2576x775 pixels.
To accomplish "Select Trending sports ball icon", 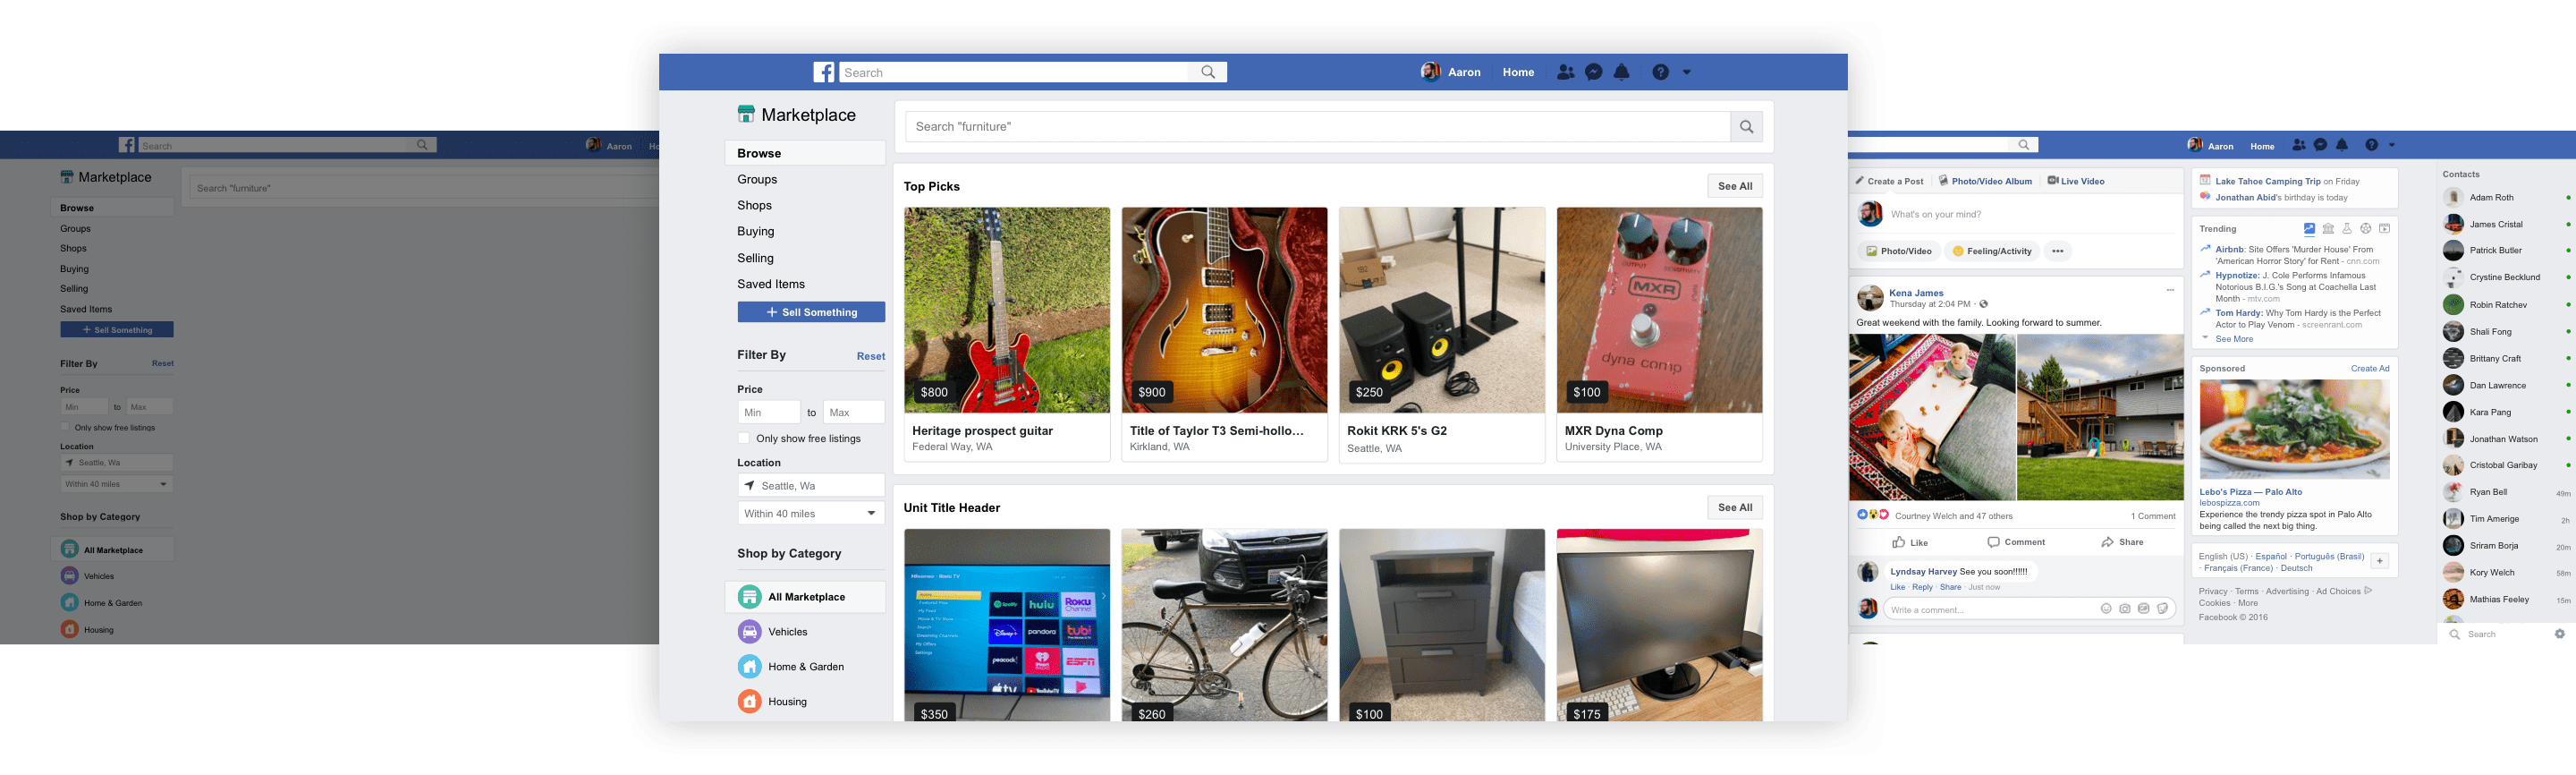I will coord(2366,229).
